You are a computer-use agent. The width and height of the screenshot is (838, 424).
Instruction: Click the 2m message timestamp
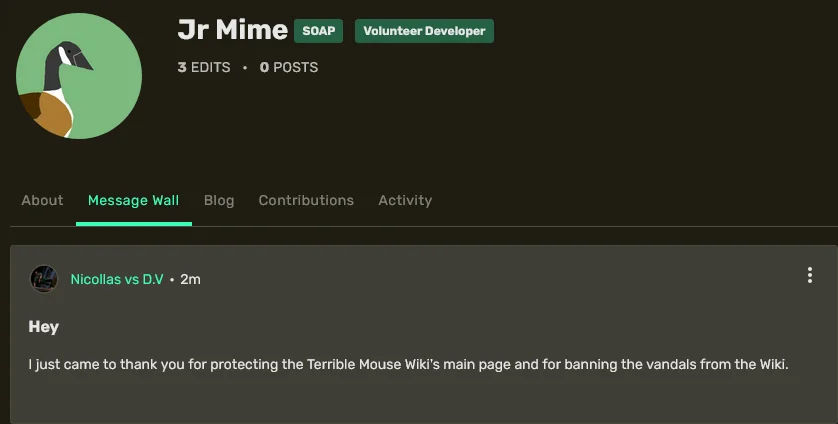point(190,279)
